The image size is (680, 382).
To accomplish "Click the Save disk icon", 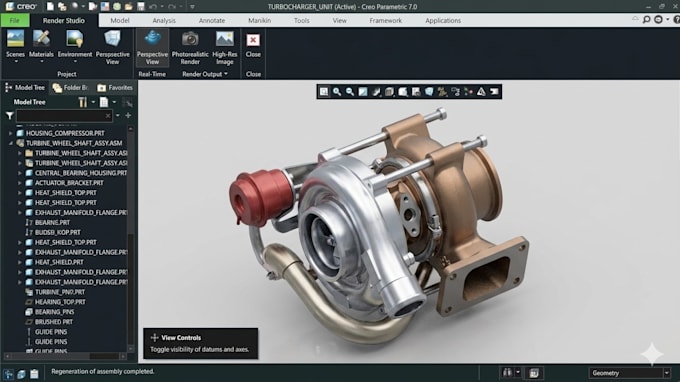I will 141,7.
